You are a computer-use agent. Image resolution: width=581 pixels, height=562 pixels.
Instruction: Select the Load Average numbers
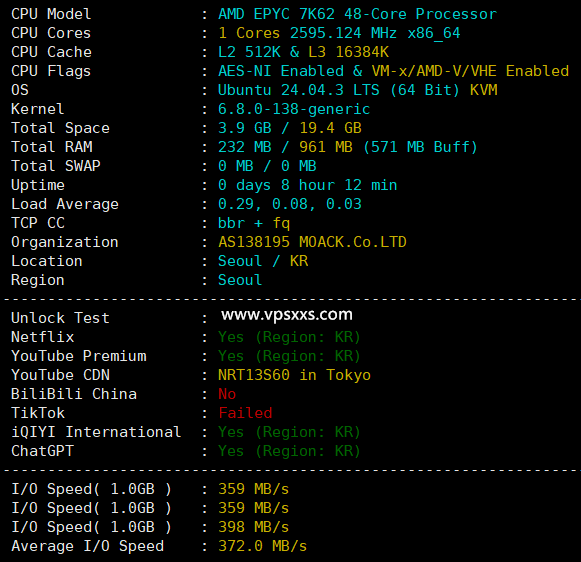pos(290,204)
